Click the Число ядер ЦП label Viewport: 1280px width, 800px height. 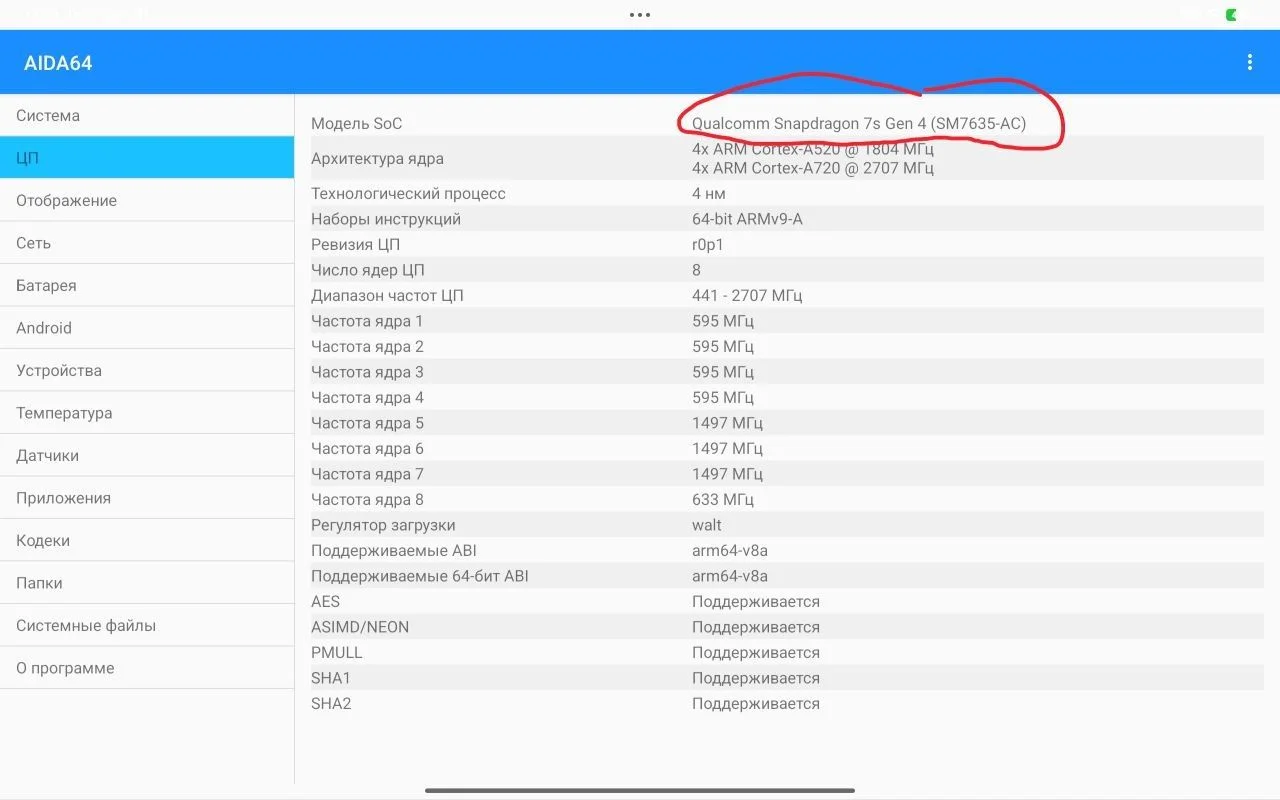pyautogui.click(x=368, y=270)
